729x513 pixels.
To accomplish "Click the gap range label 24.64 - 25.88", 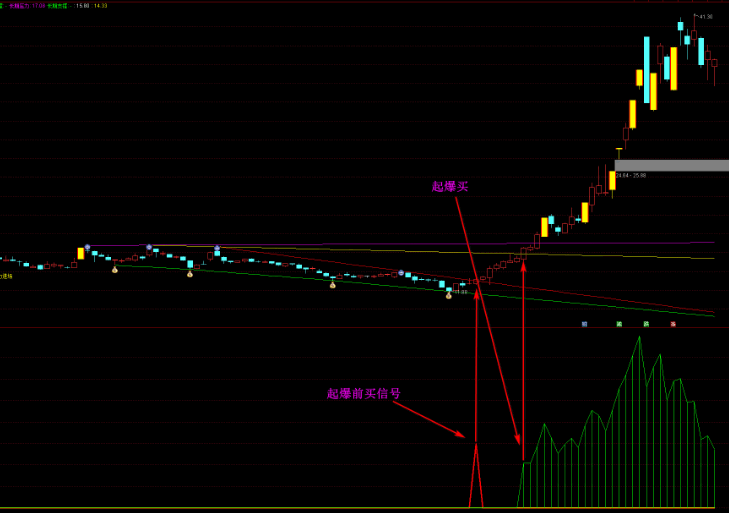I will (631, 175).
